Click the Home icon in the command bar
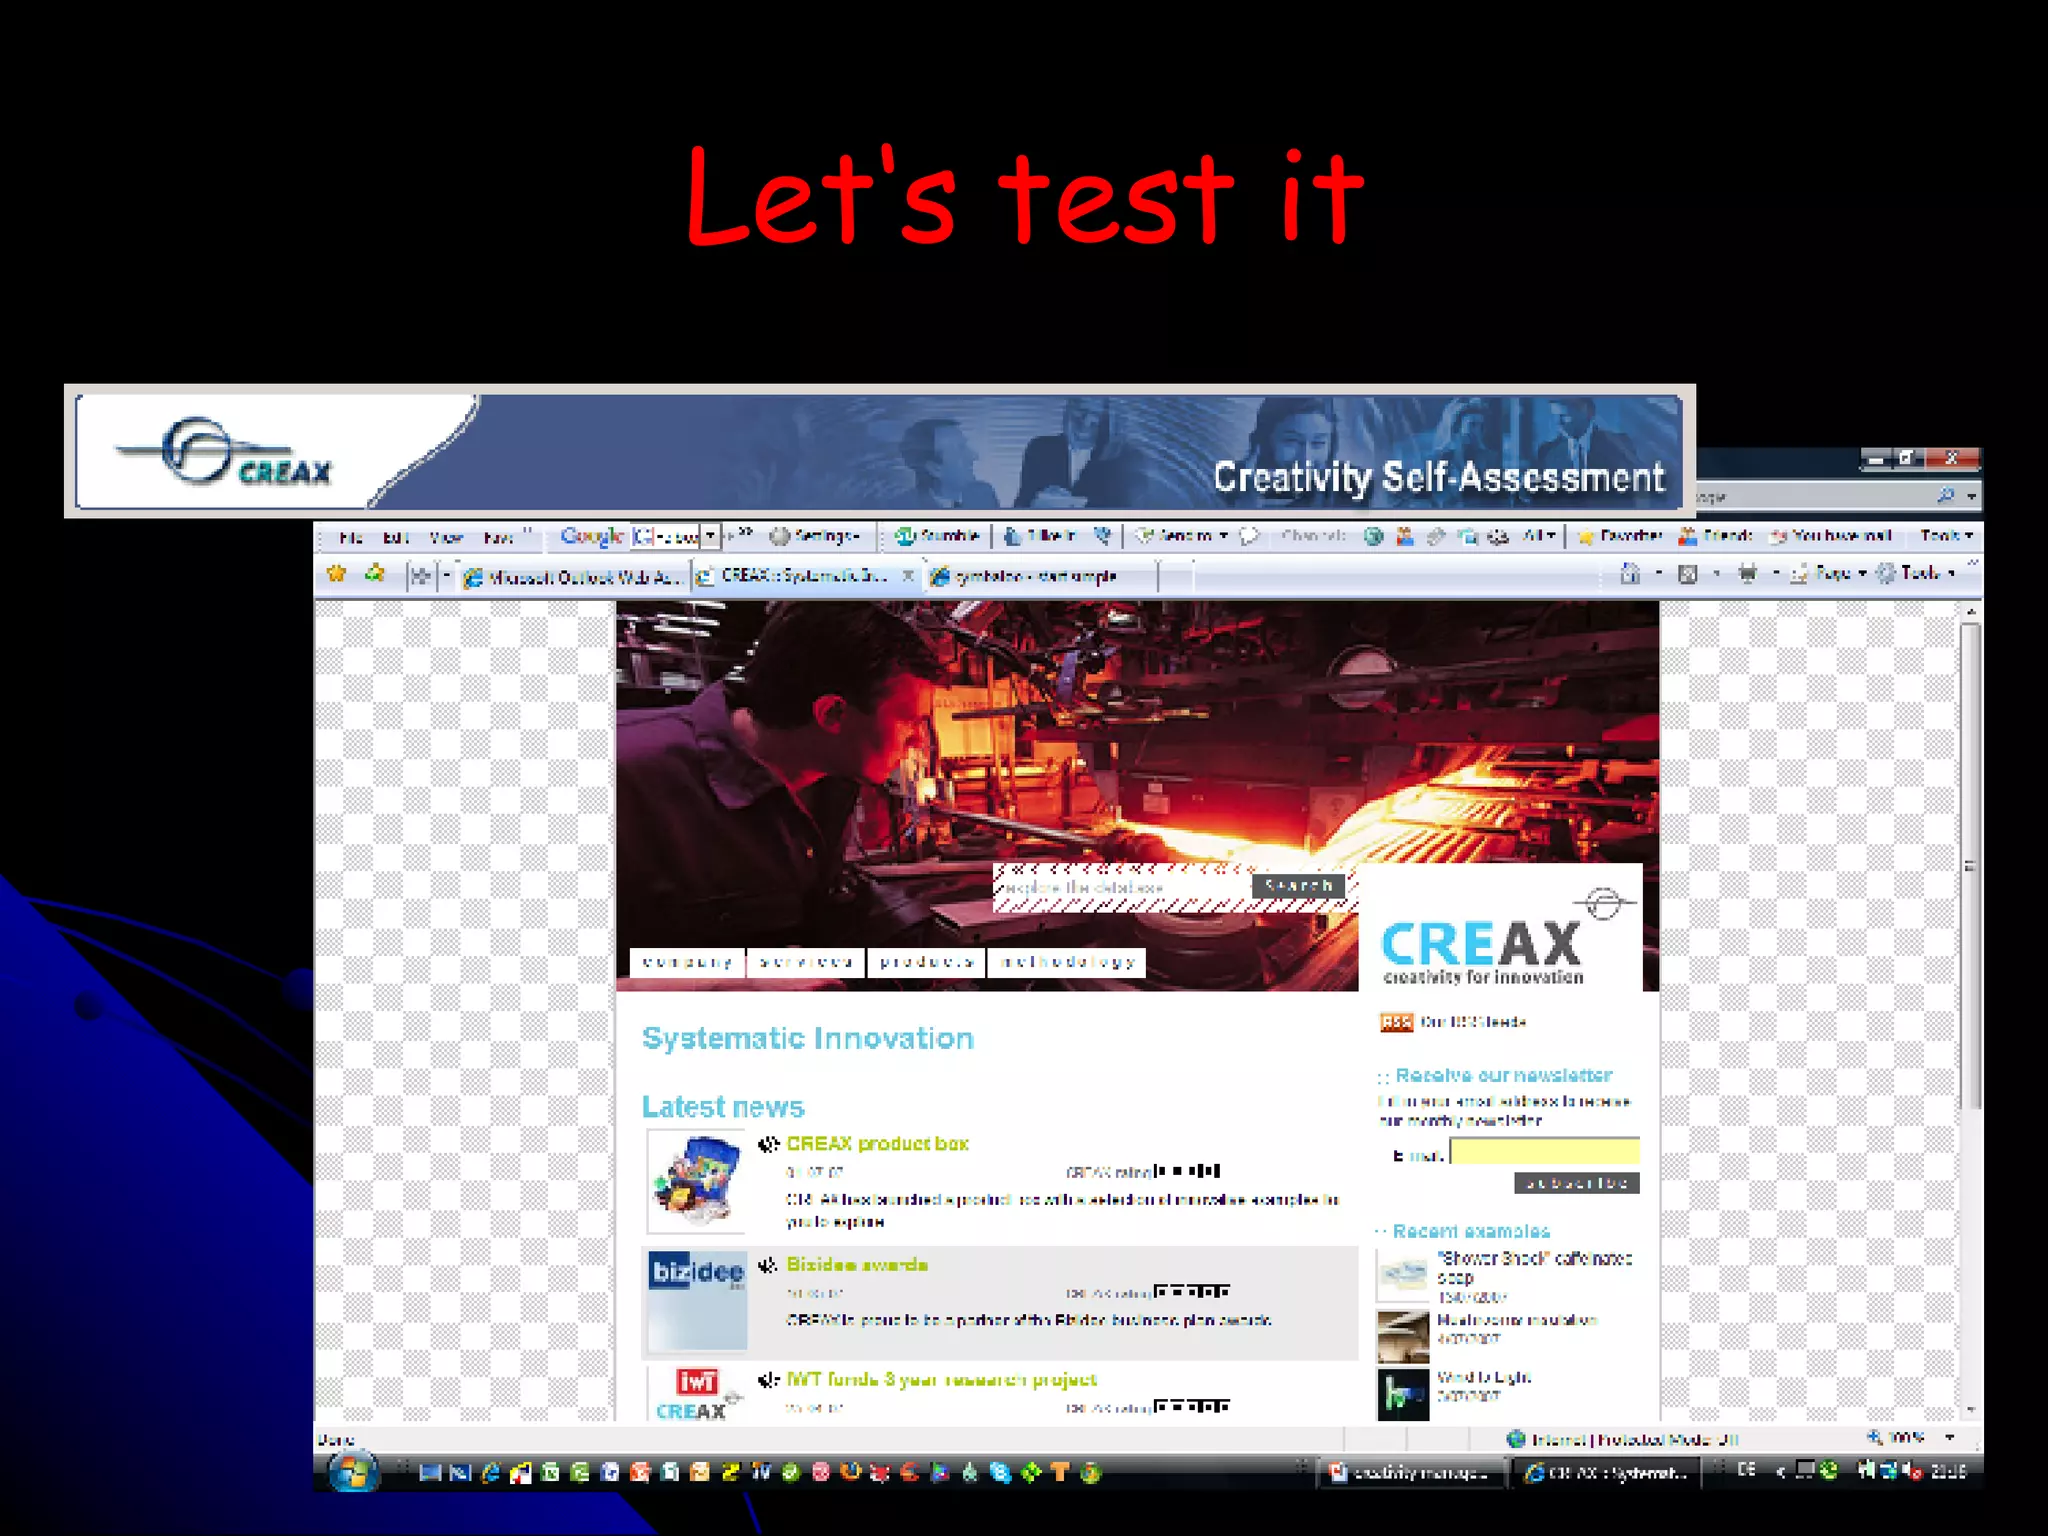Screen dimensions: 2048x1536 [1630, 573]
